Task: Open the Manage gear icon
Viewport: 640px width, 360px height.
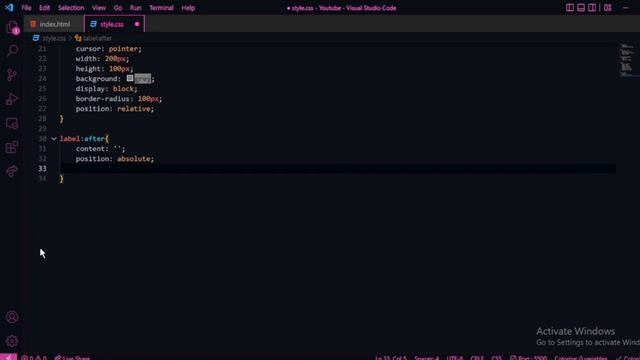Action: (12, 341)
